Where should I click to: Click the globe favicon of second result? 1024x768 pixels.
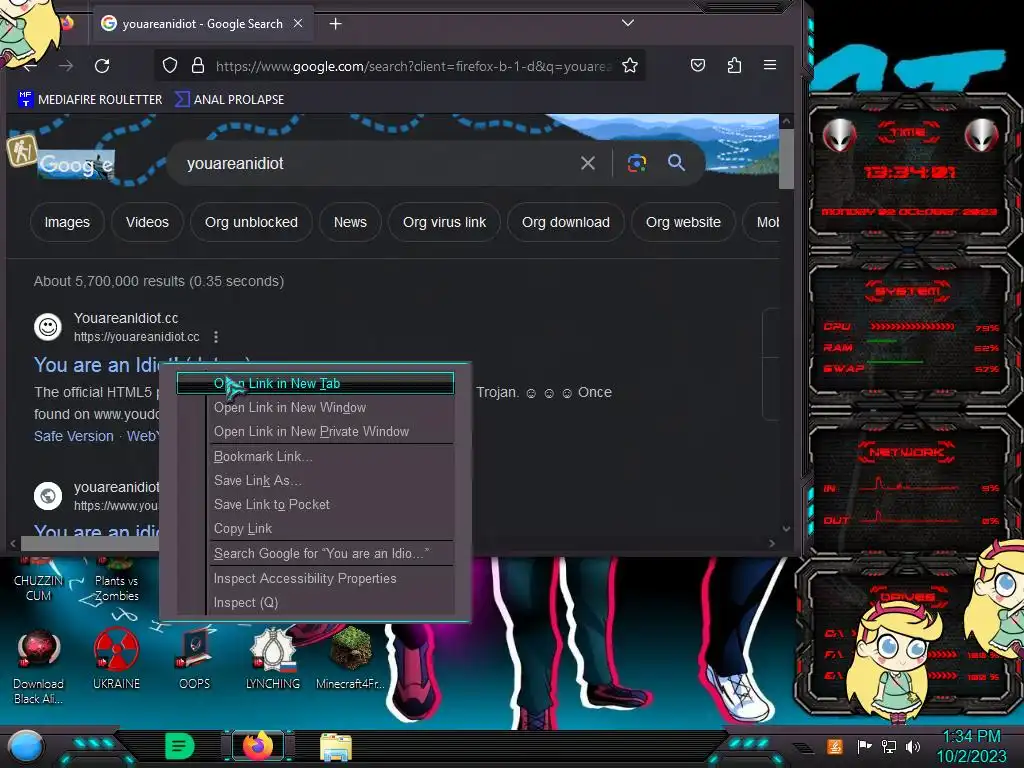[x=48, y=496]
